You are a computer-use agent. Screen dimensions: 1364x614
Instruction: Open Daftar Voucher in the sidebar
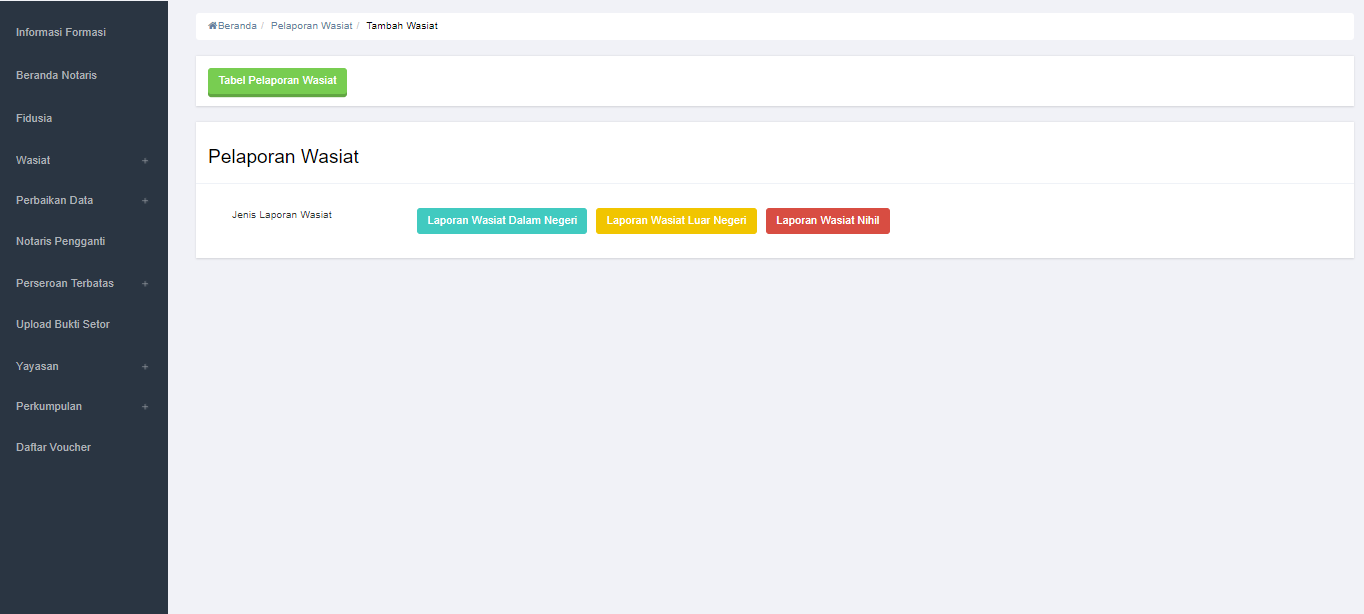pos(53,447)
